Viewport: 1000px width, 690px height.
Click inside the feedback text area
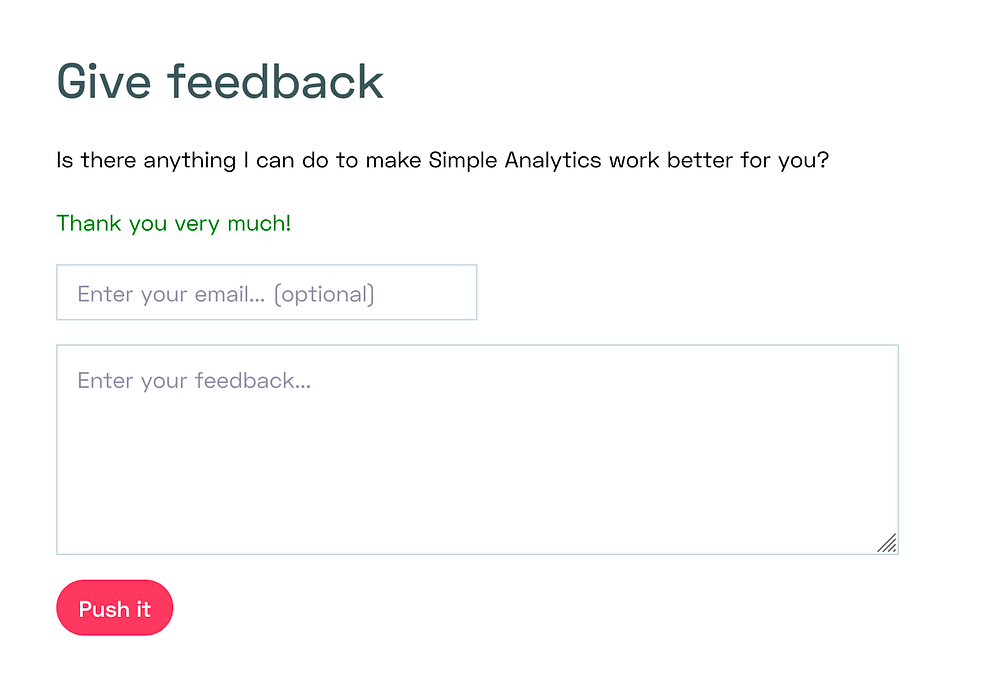(477, 449)
